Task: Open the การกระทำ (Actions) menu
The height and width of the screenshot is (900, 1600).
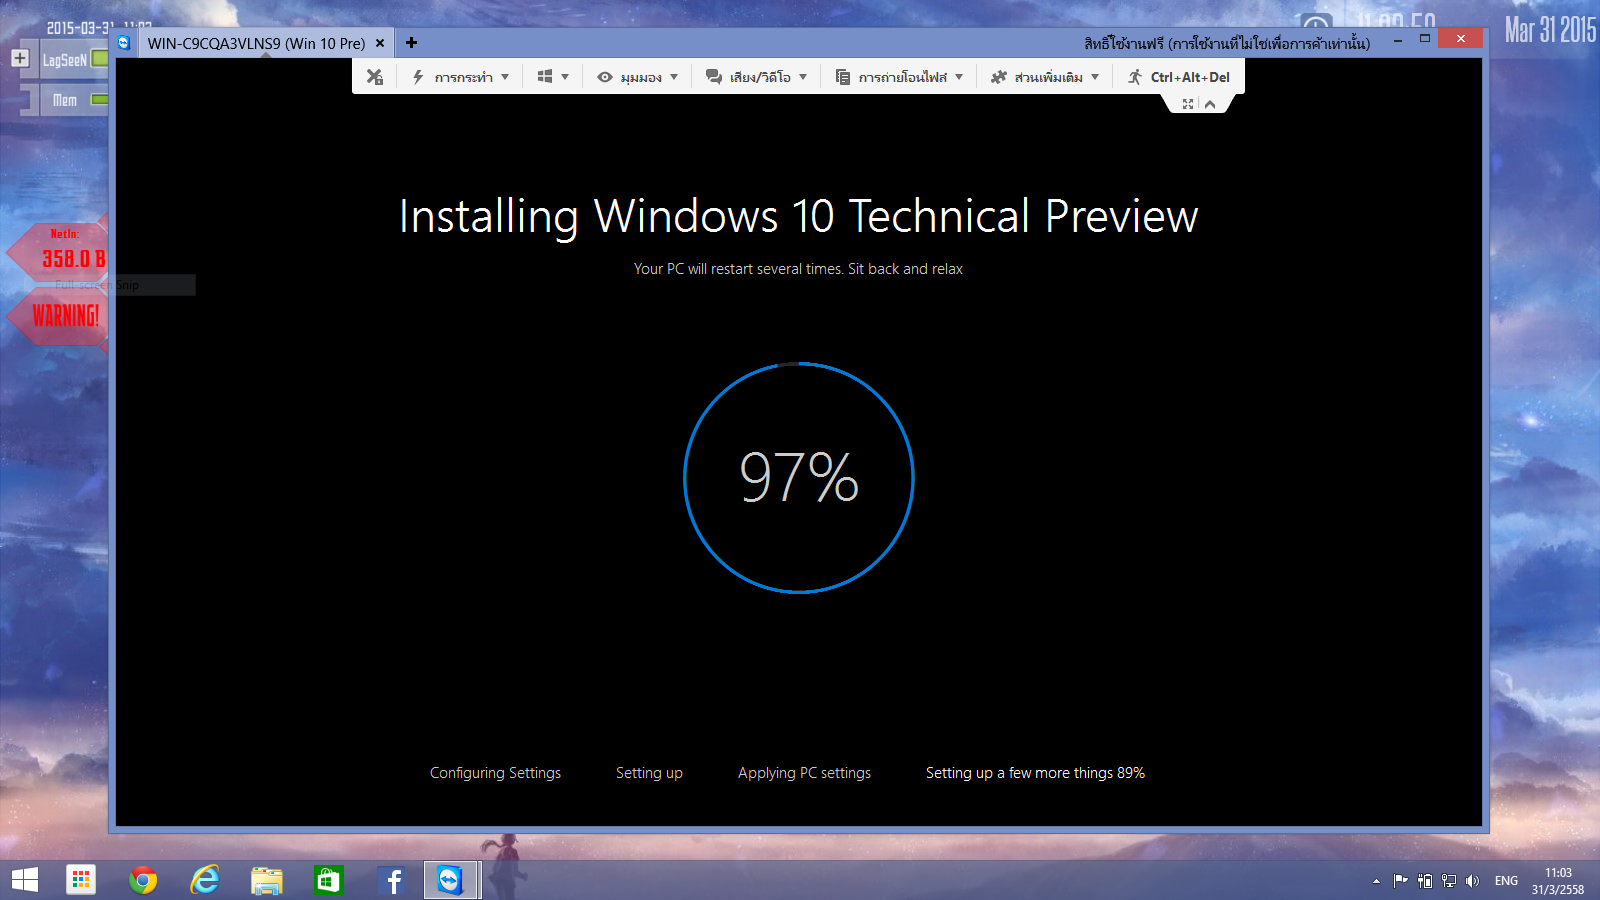Action: tap(461, 77)
